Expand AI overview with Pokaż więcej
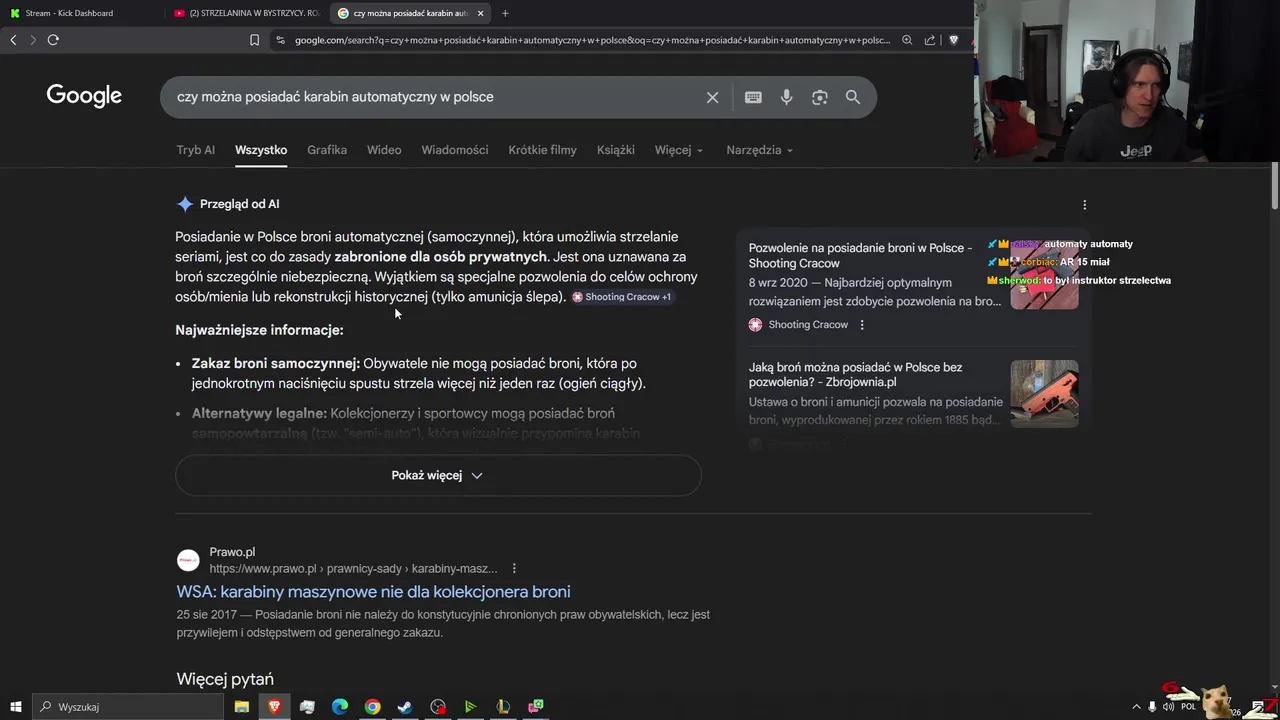Viewport: 1280px width, 720px height. tap(438, 476)
